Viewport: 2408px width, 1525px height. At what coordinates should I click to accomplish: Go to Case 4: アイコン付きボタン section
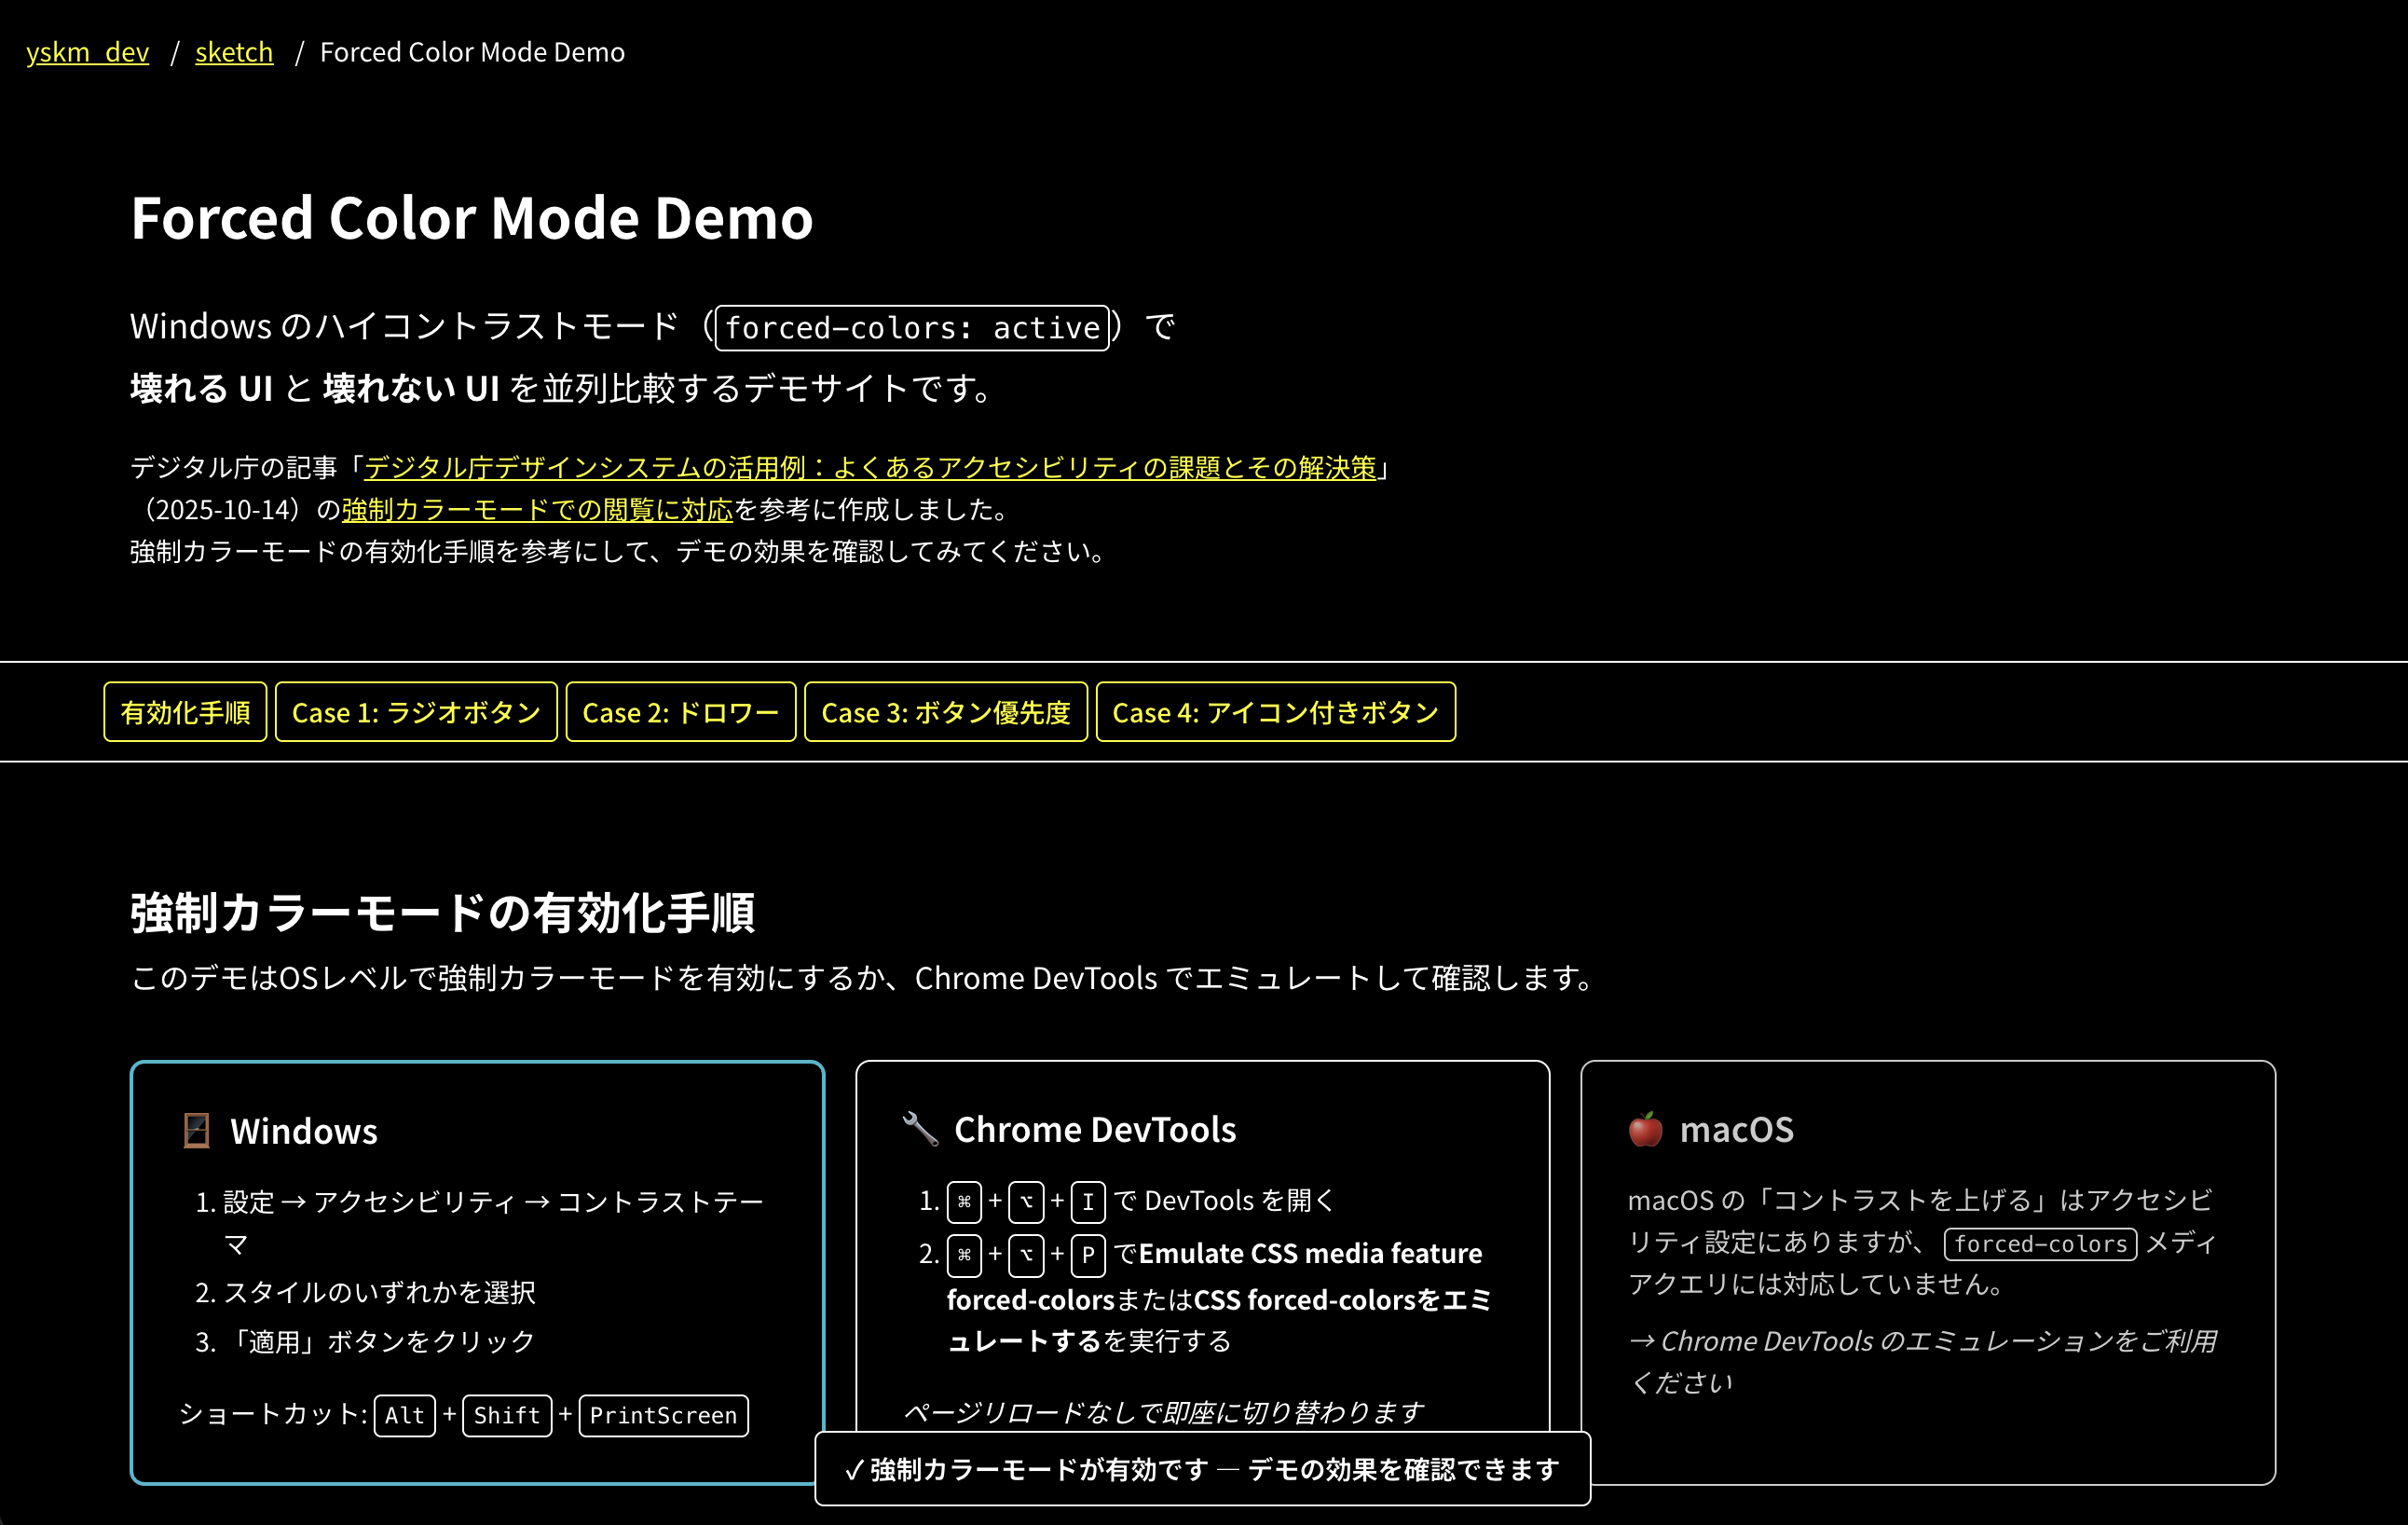coord(1275,712)
